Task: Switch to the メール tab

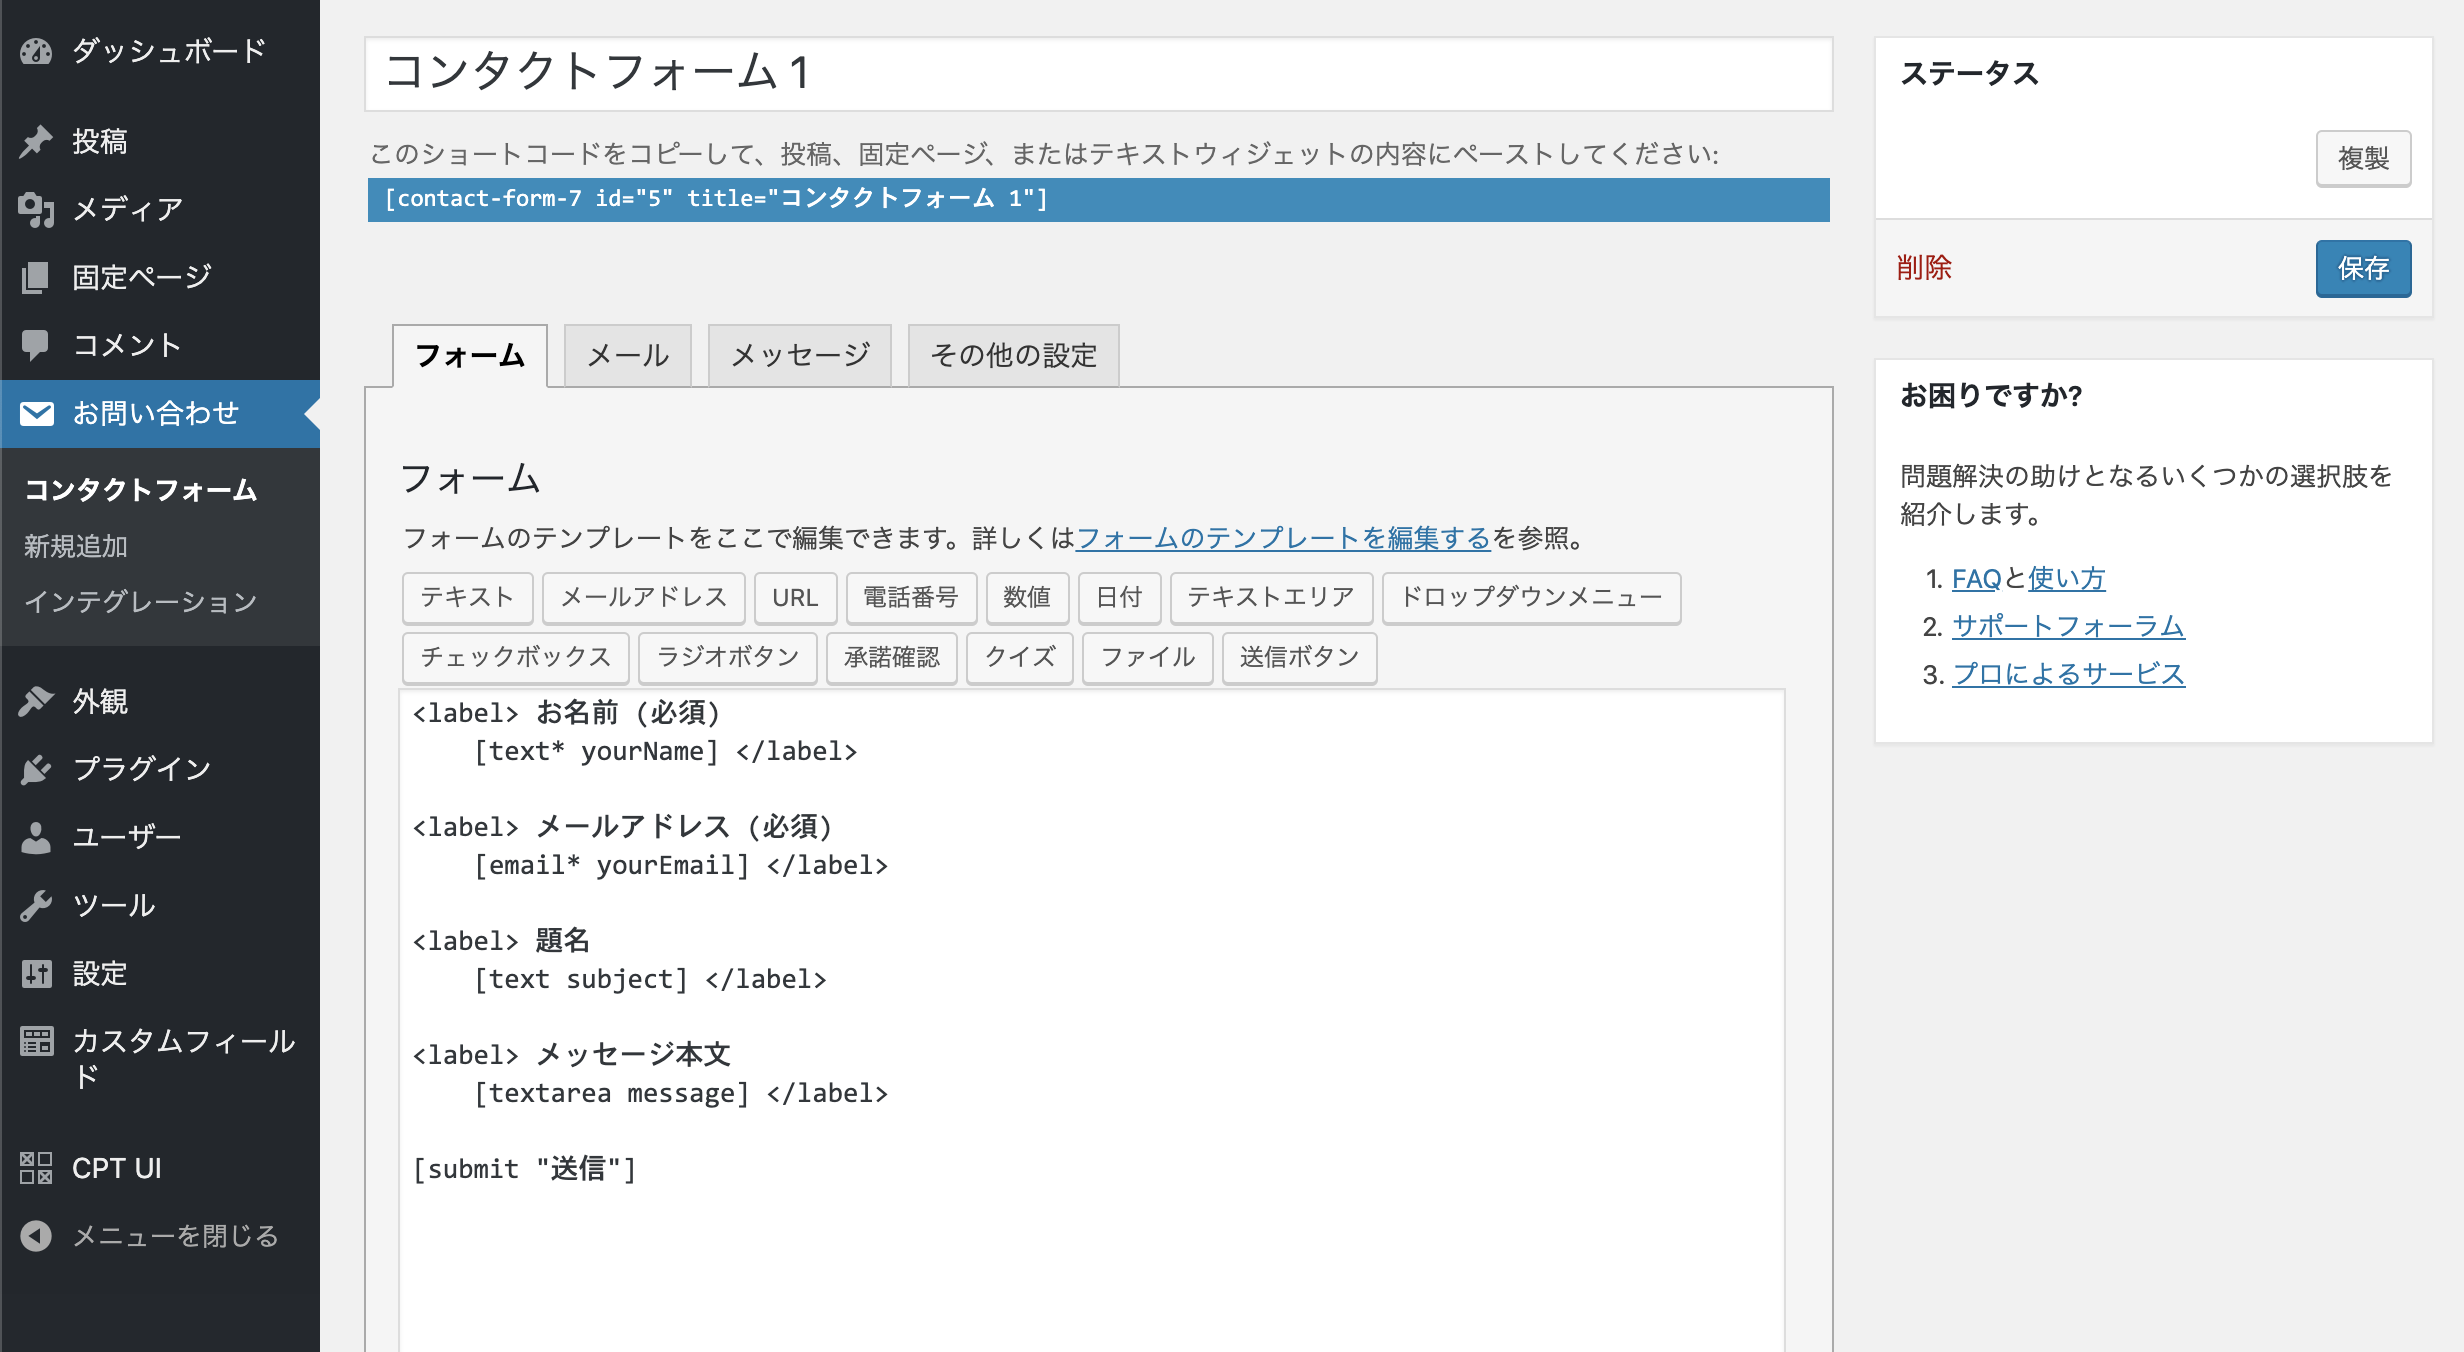Action: tap(627, 354)
